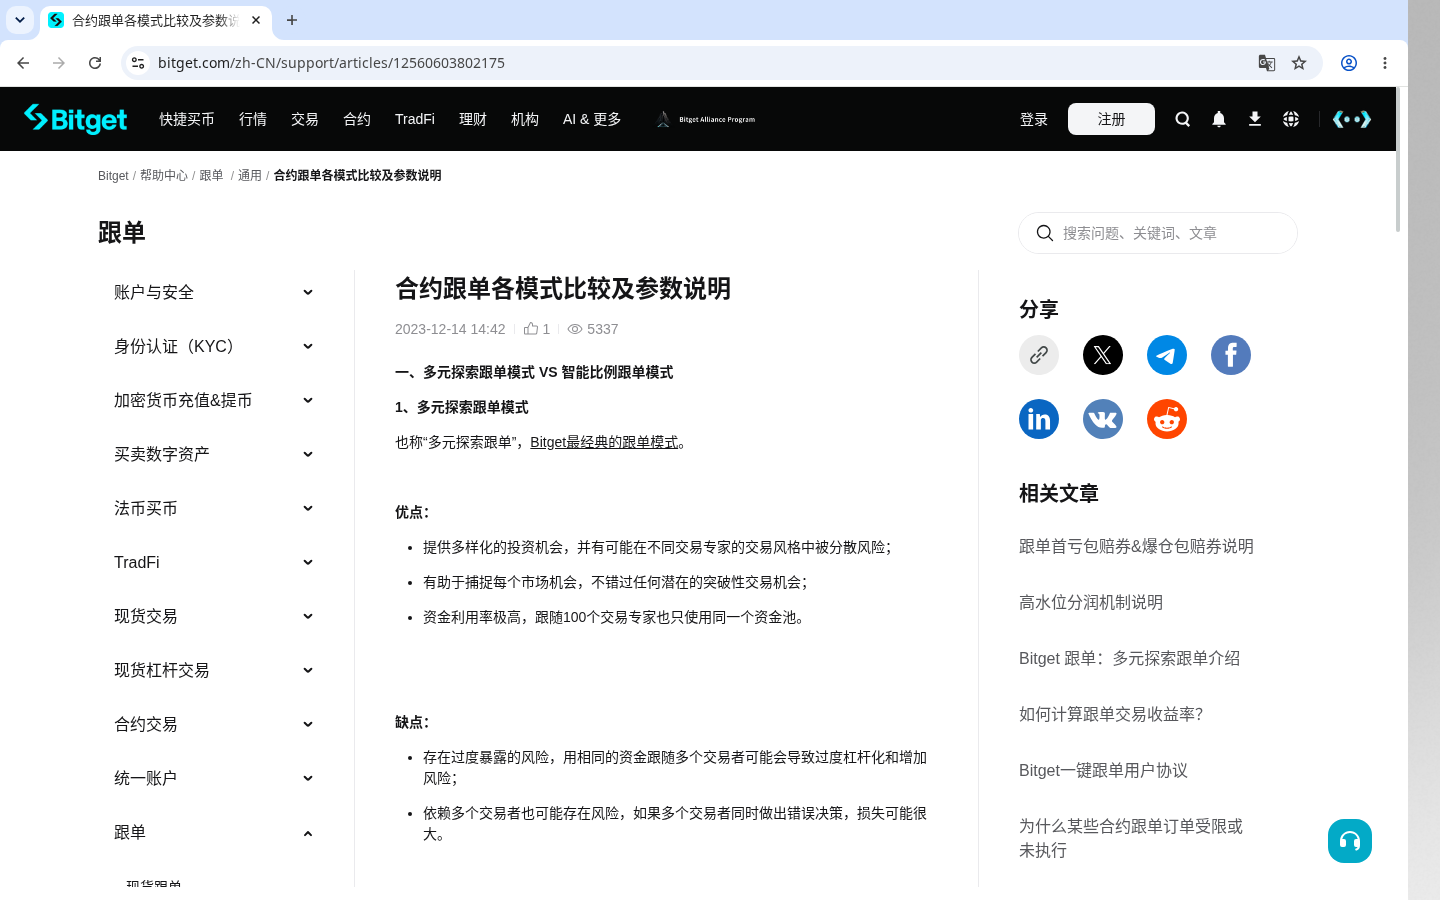This screenshot has width=1440, height=900.
Task: Reload the page
Action: tap(95, 63)
